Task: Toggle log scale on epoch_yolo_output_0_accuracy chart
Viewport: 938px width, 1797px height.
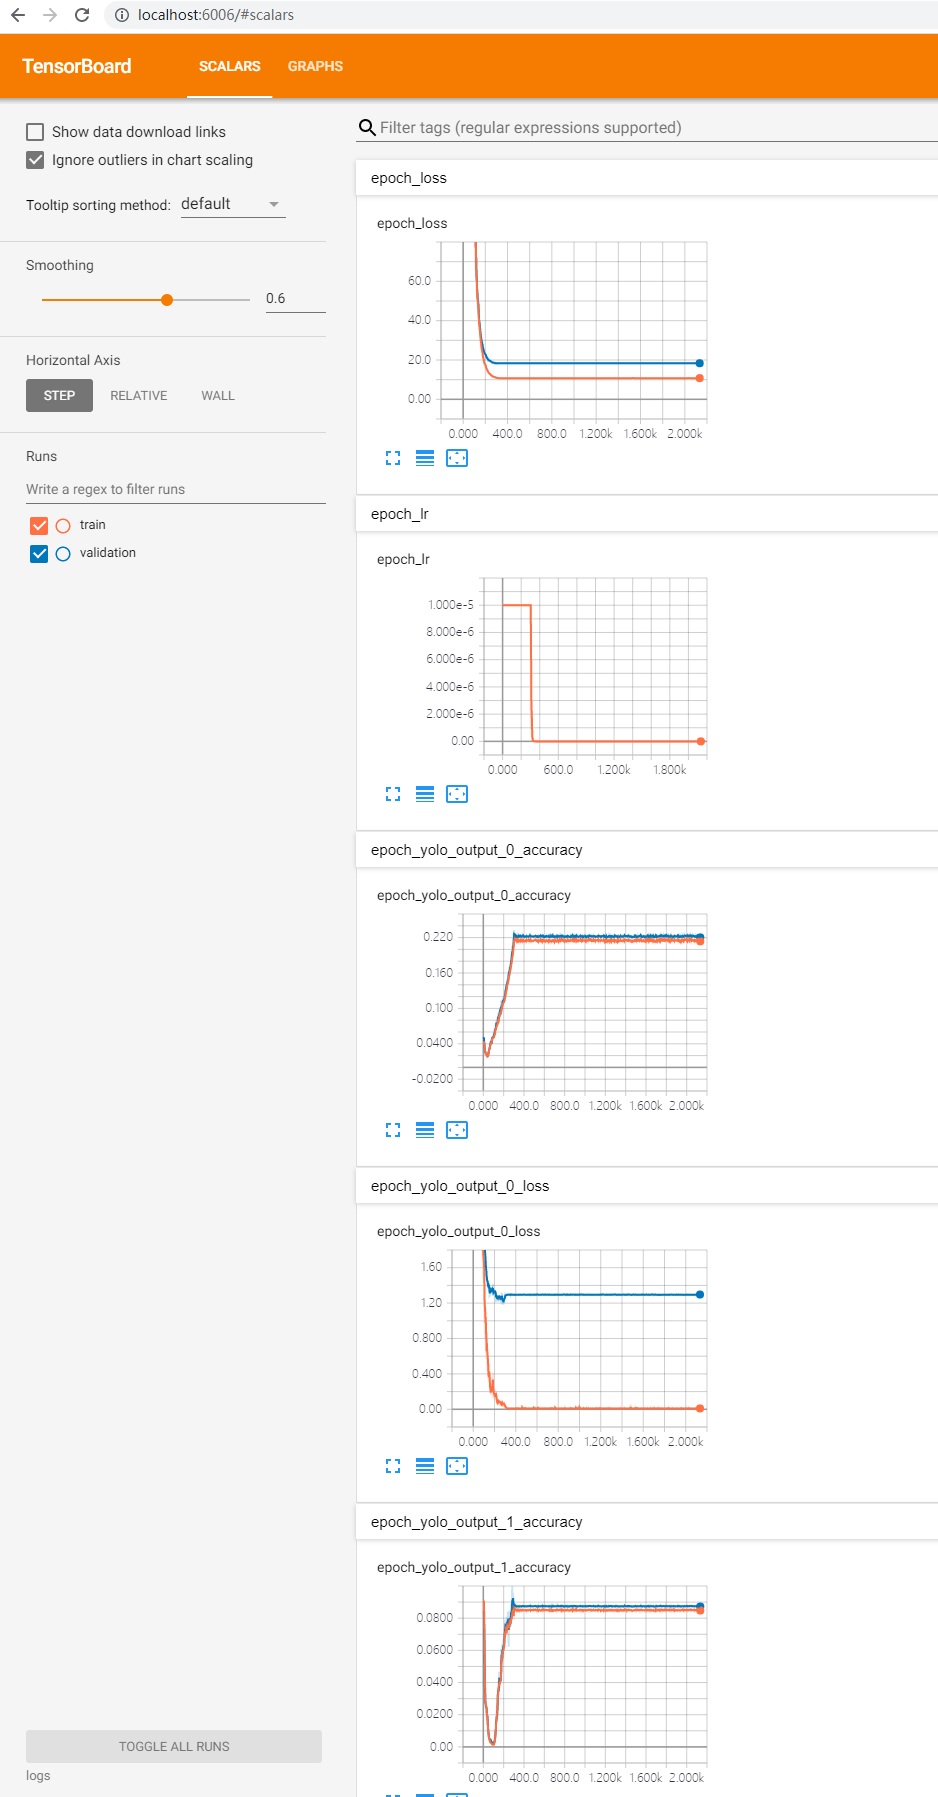Action: pos(425,1130)
